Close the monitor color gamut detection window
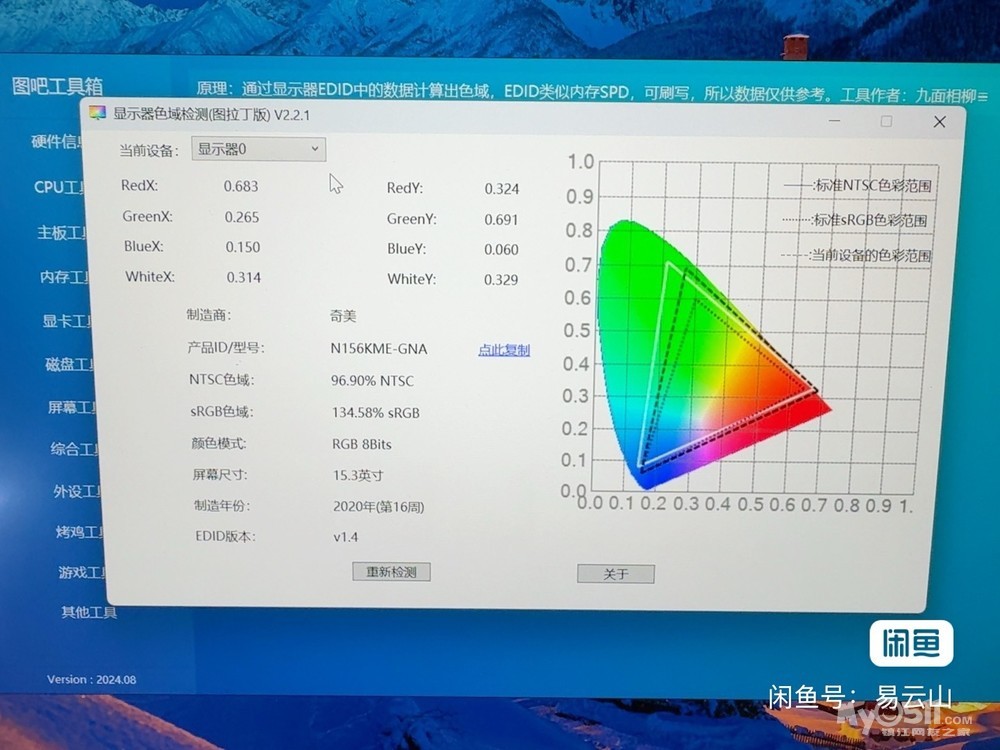The width and height of the screenshot is (1000, 750). 939,122
